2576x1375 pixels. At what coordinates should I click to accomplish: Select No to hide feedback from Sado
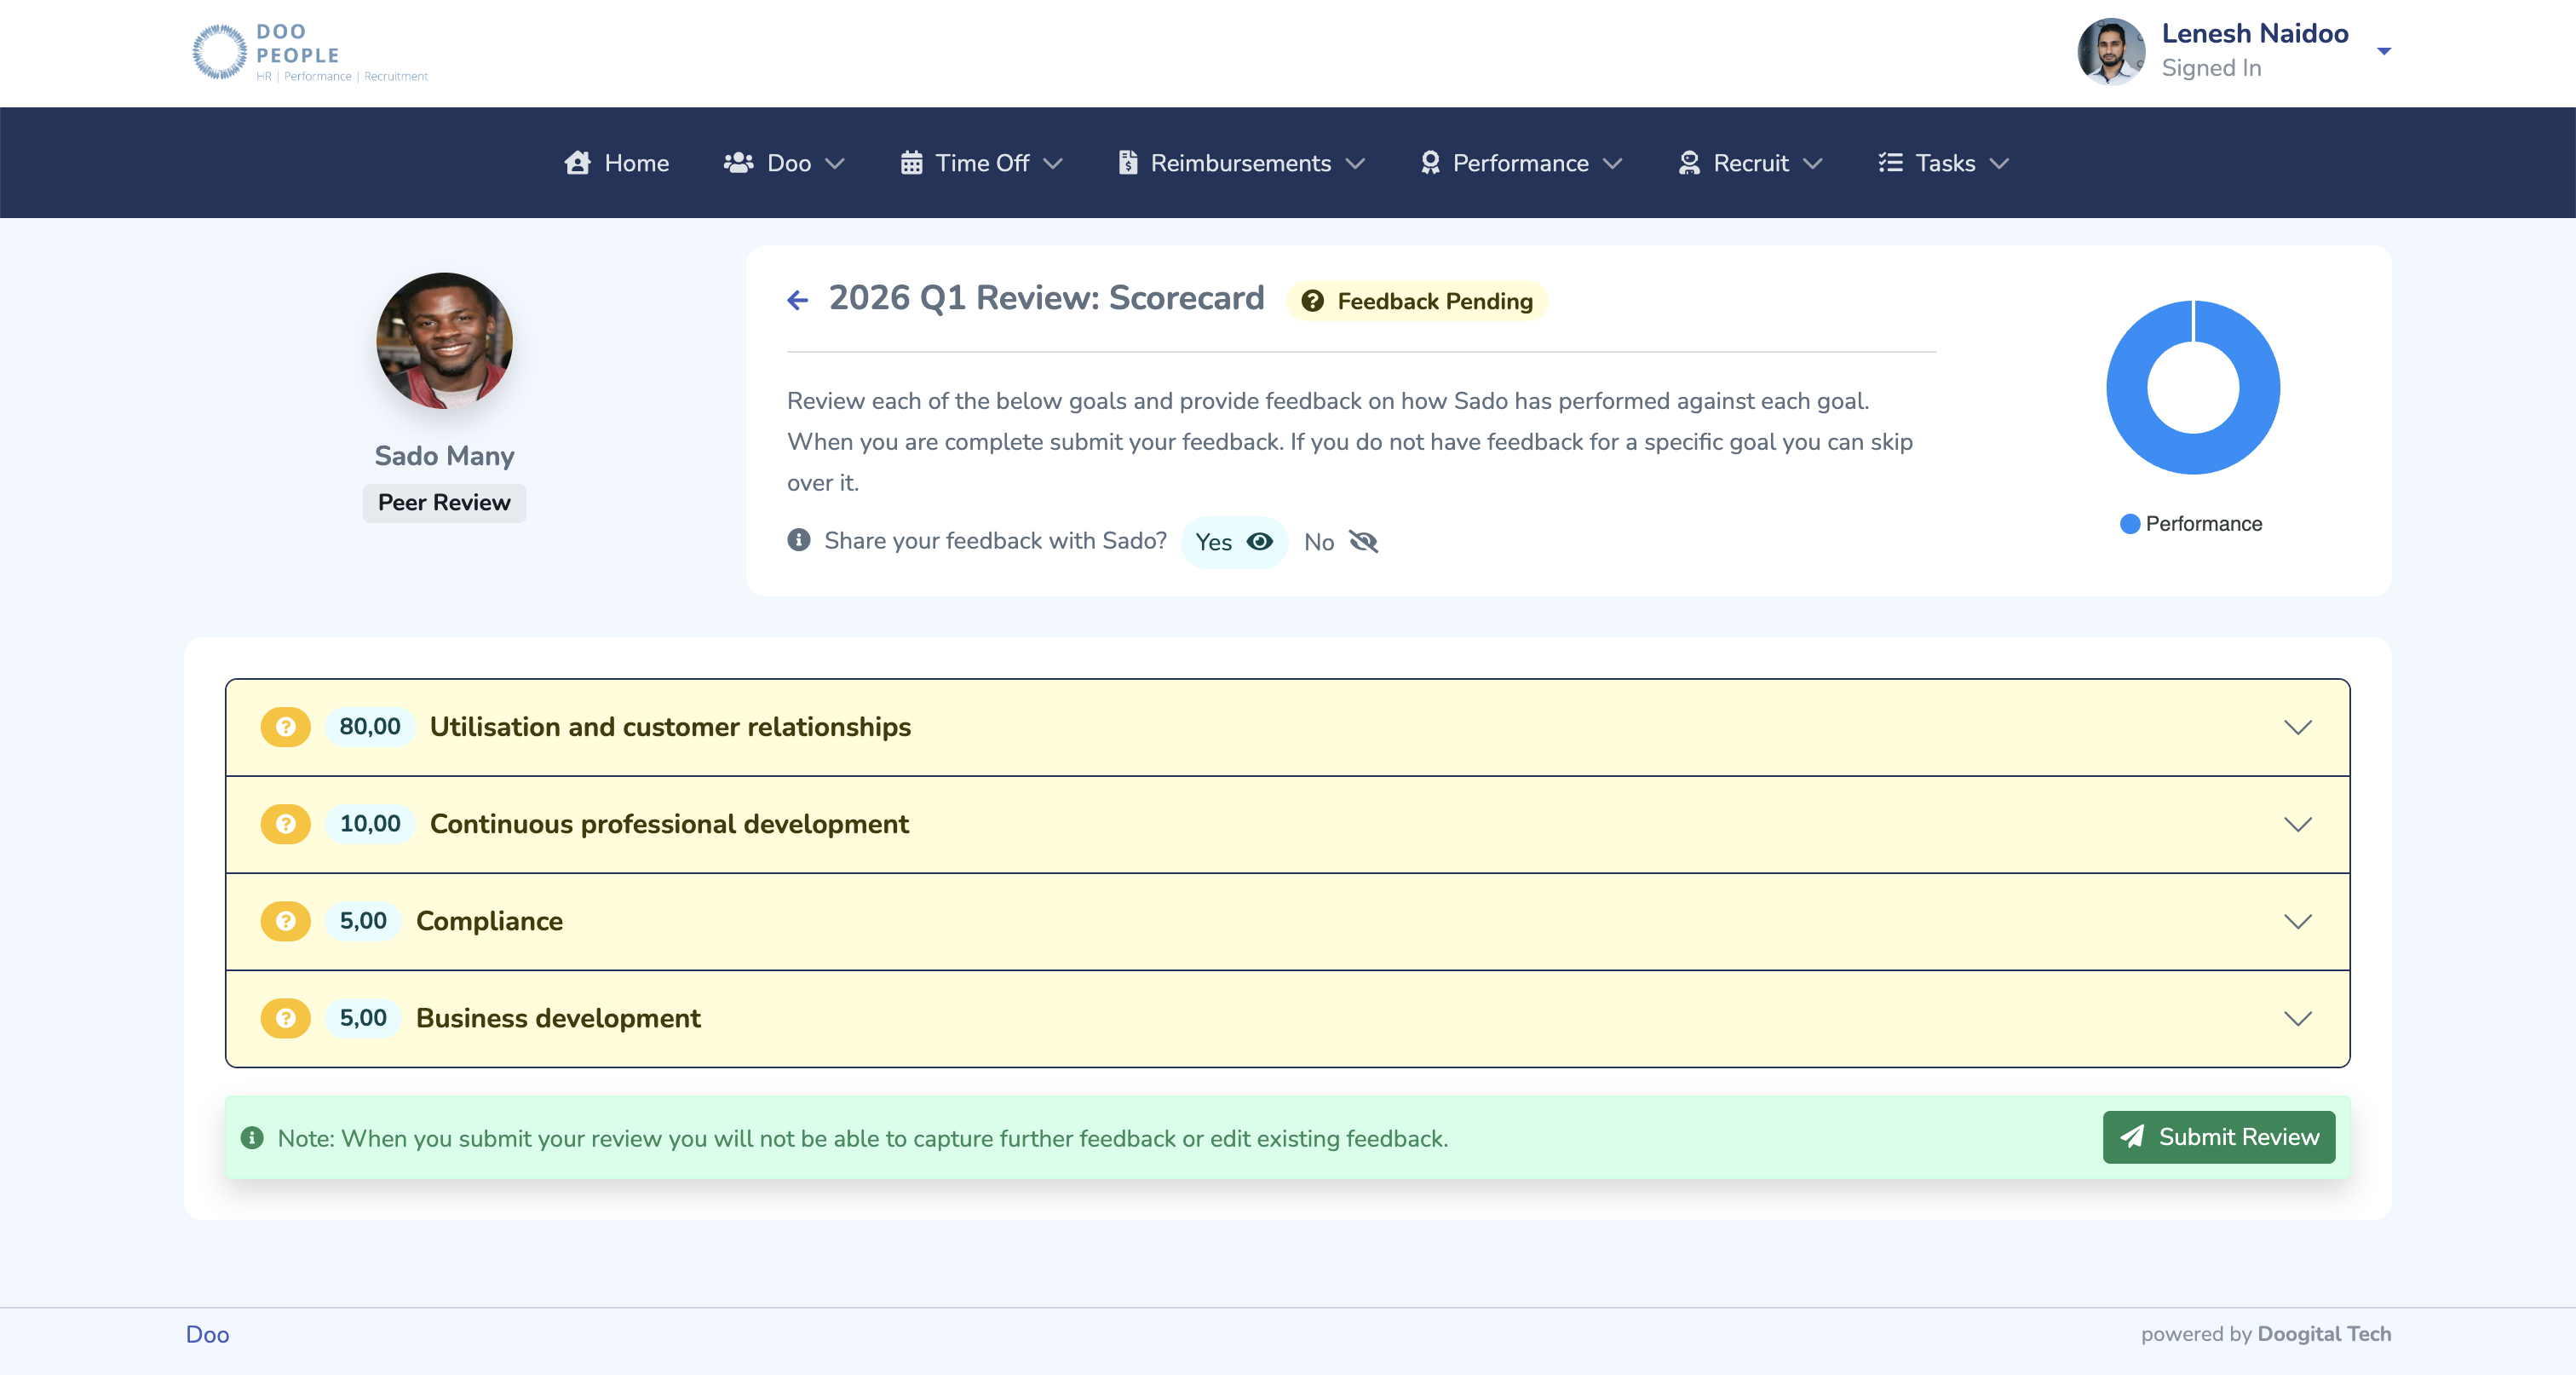tap(1340, 542)
